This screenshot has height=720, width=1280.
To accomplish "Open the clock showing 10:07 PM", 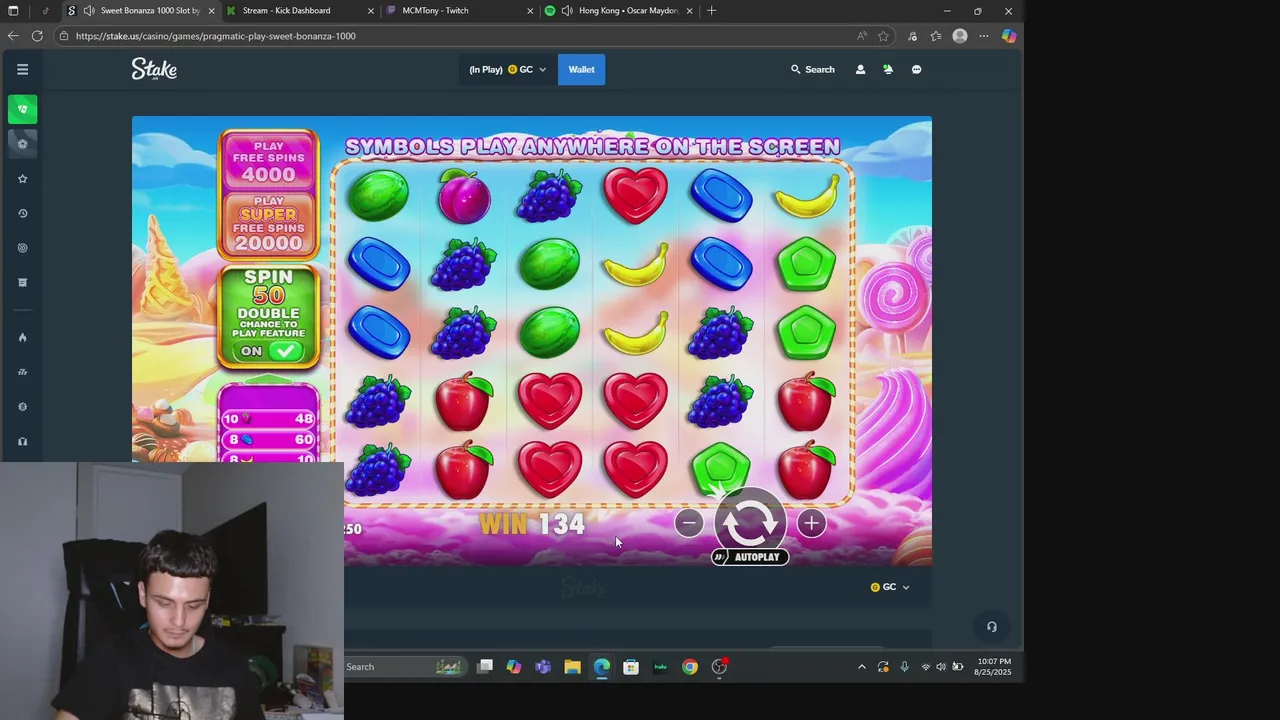I will click(x=993, y=667).
